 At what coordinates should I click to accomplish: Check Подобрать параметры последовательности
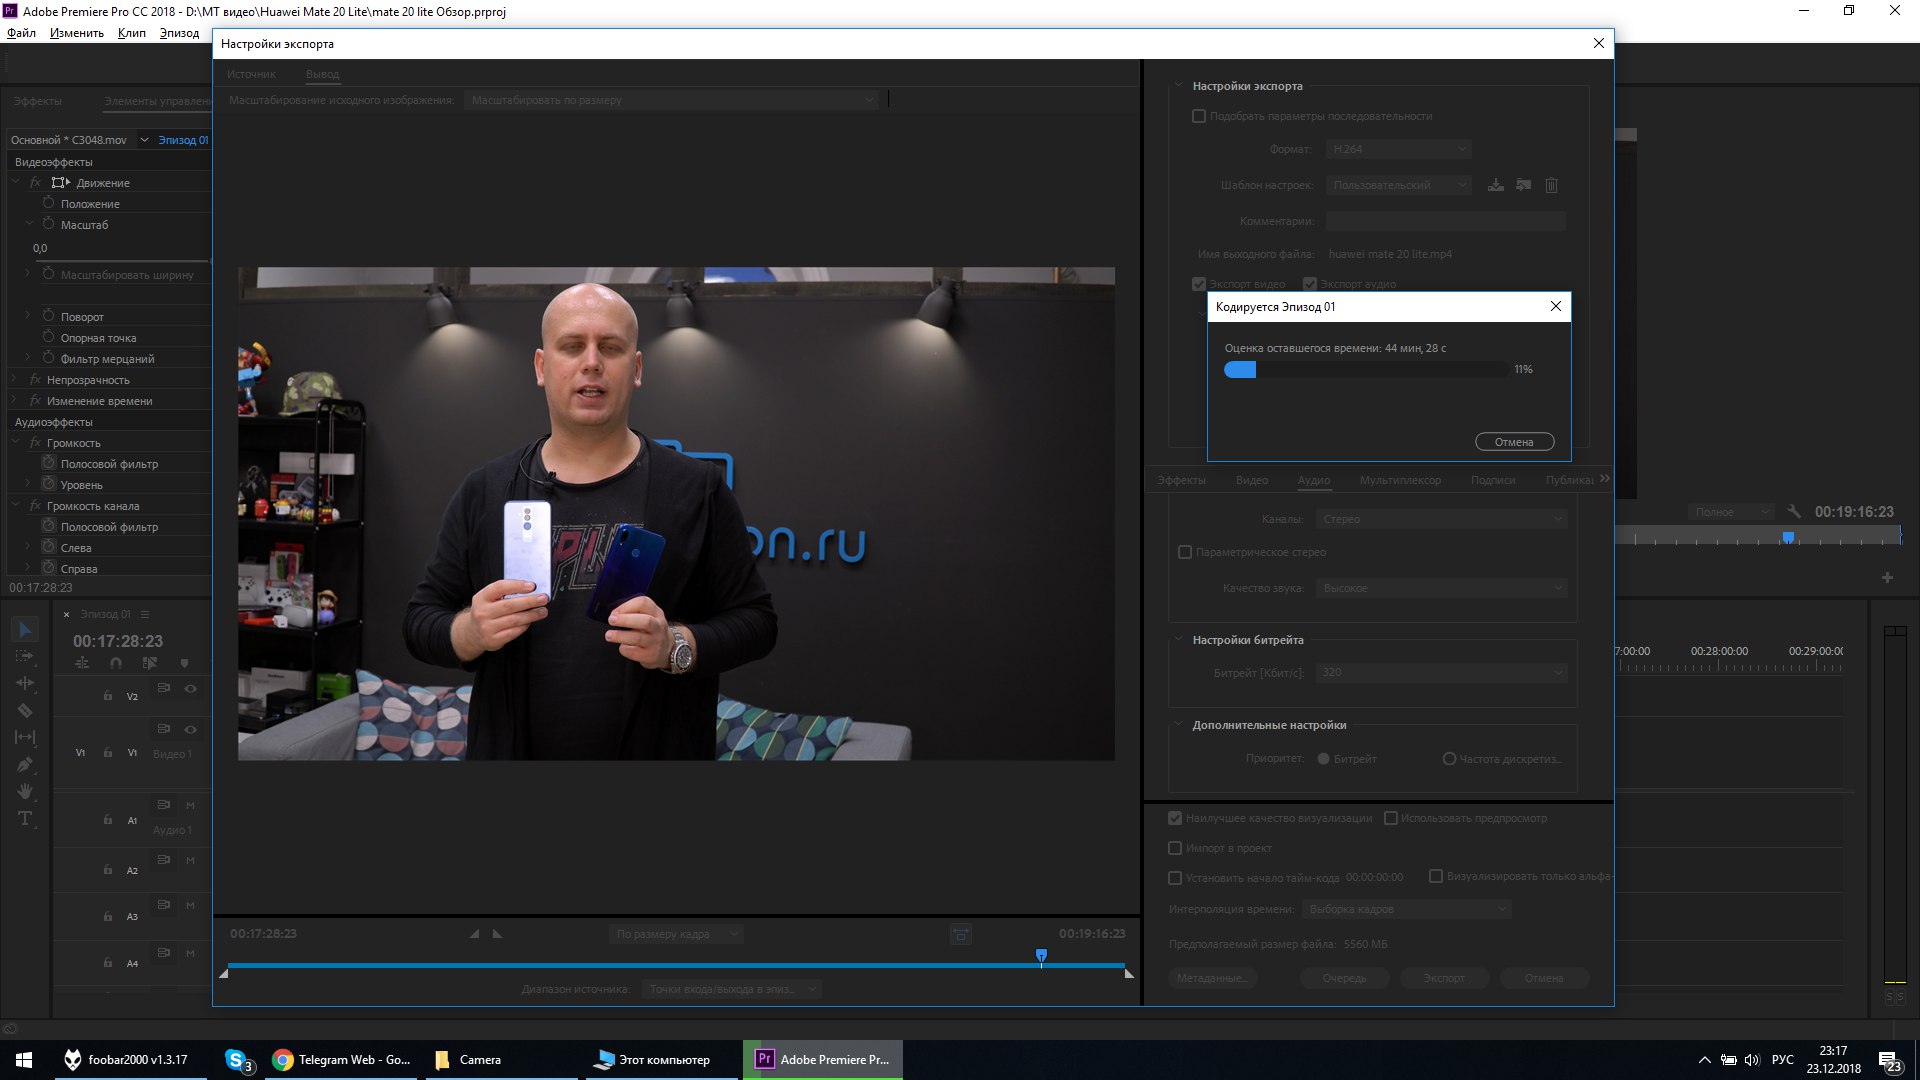point(1199,116)
